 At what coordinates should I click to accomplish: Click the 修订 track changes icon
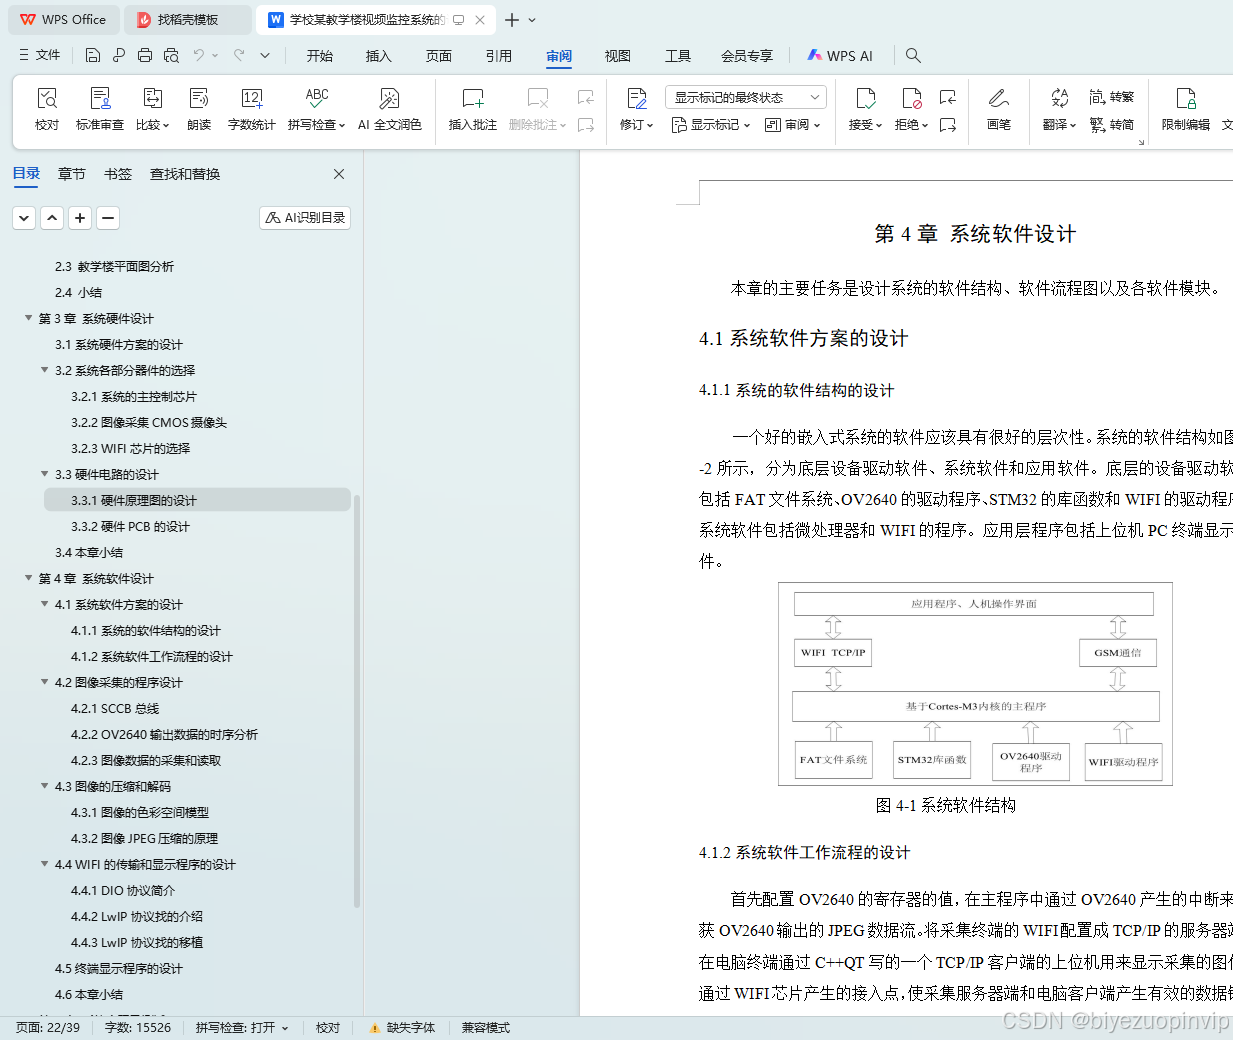click(x=636, y=98)
